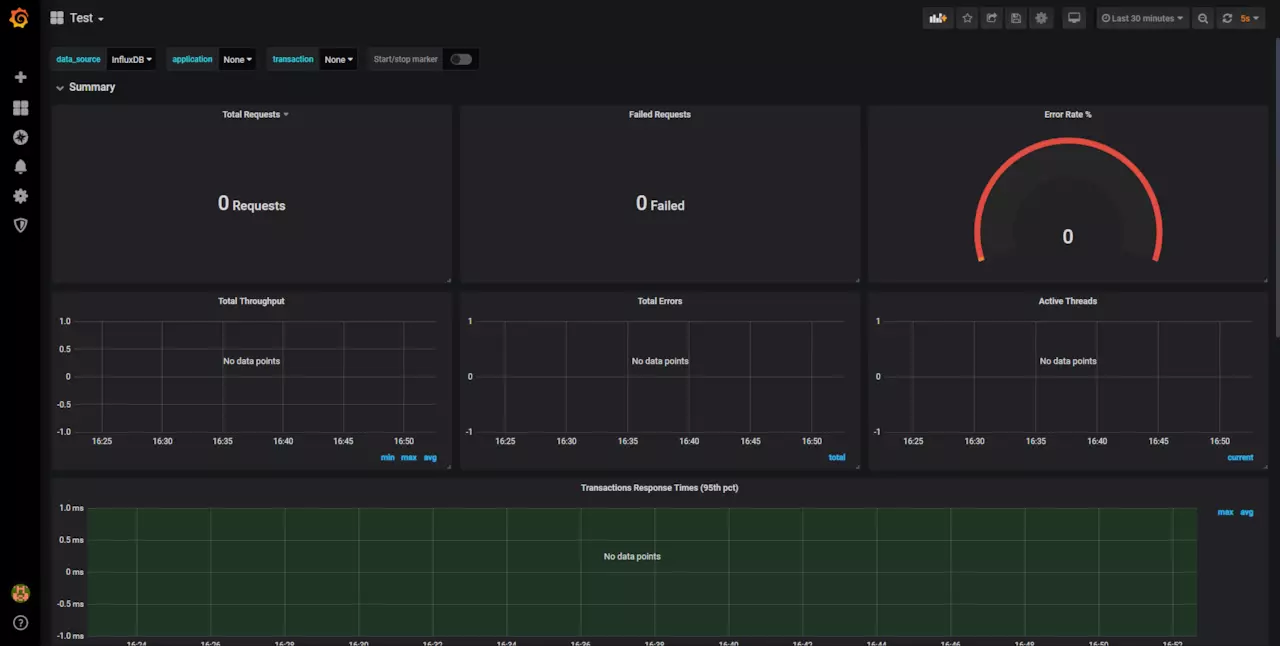Open the data_source InfluxDB dropdown
The width and height of the screenshot is (1280, 646).
coord(132,59)
